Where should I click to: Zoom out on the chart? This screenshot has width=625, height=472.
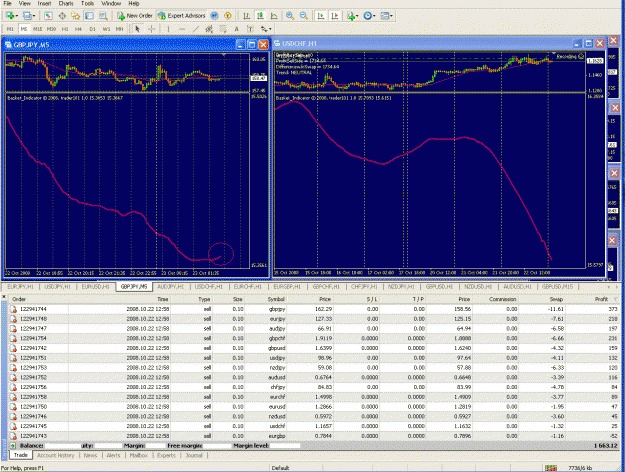point(304,16)
